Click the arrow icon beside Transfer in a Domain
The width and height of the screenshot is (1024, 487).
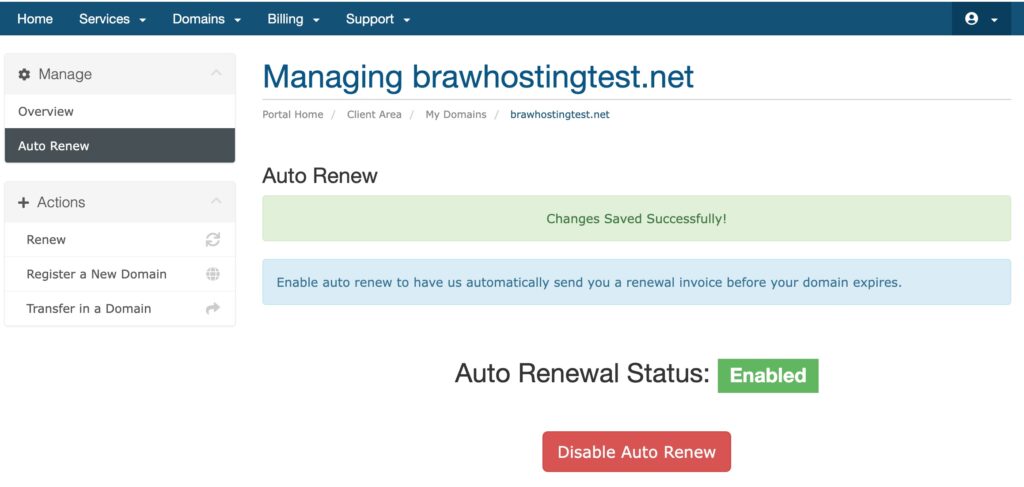213,309
